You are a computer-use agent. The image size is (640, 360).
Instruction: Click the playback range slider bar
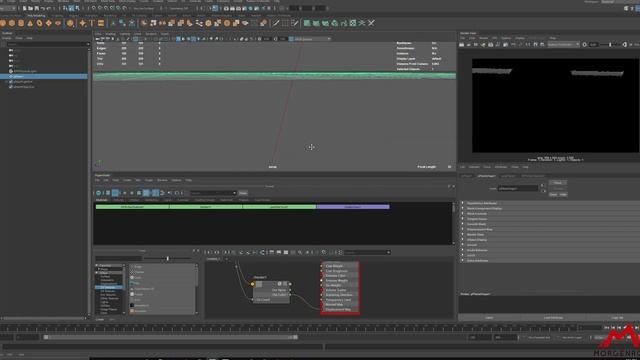click(171, 338)
